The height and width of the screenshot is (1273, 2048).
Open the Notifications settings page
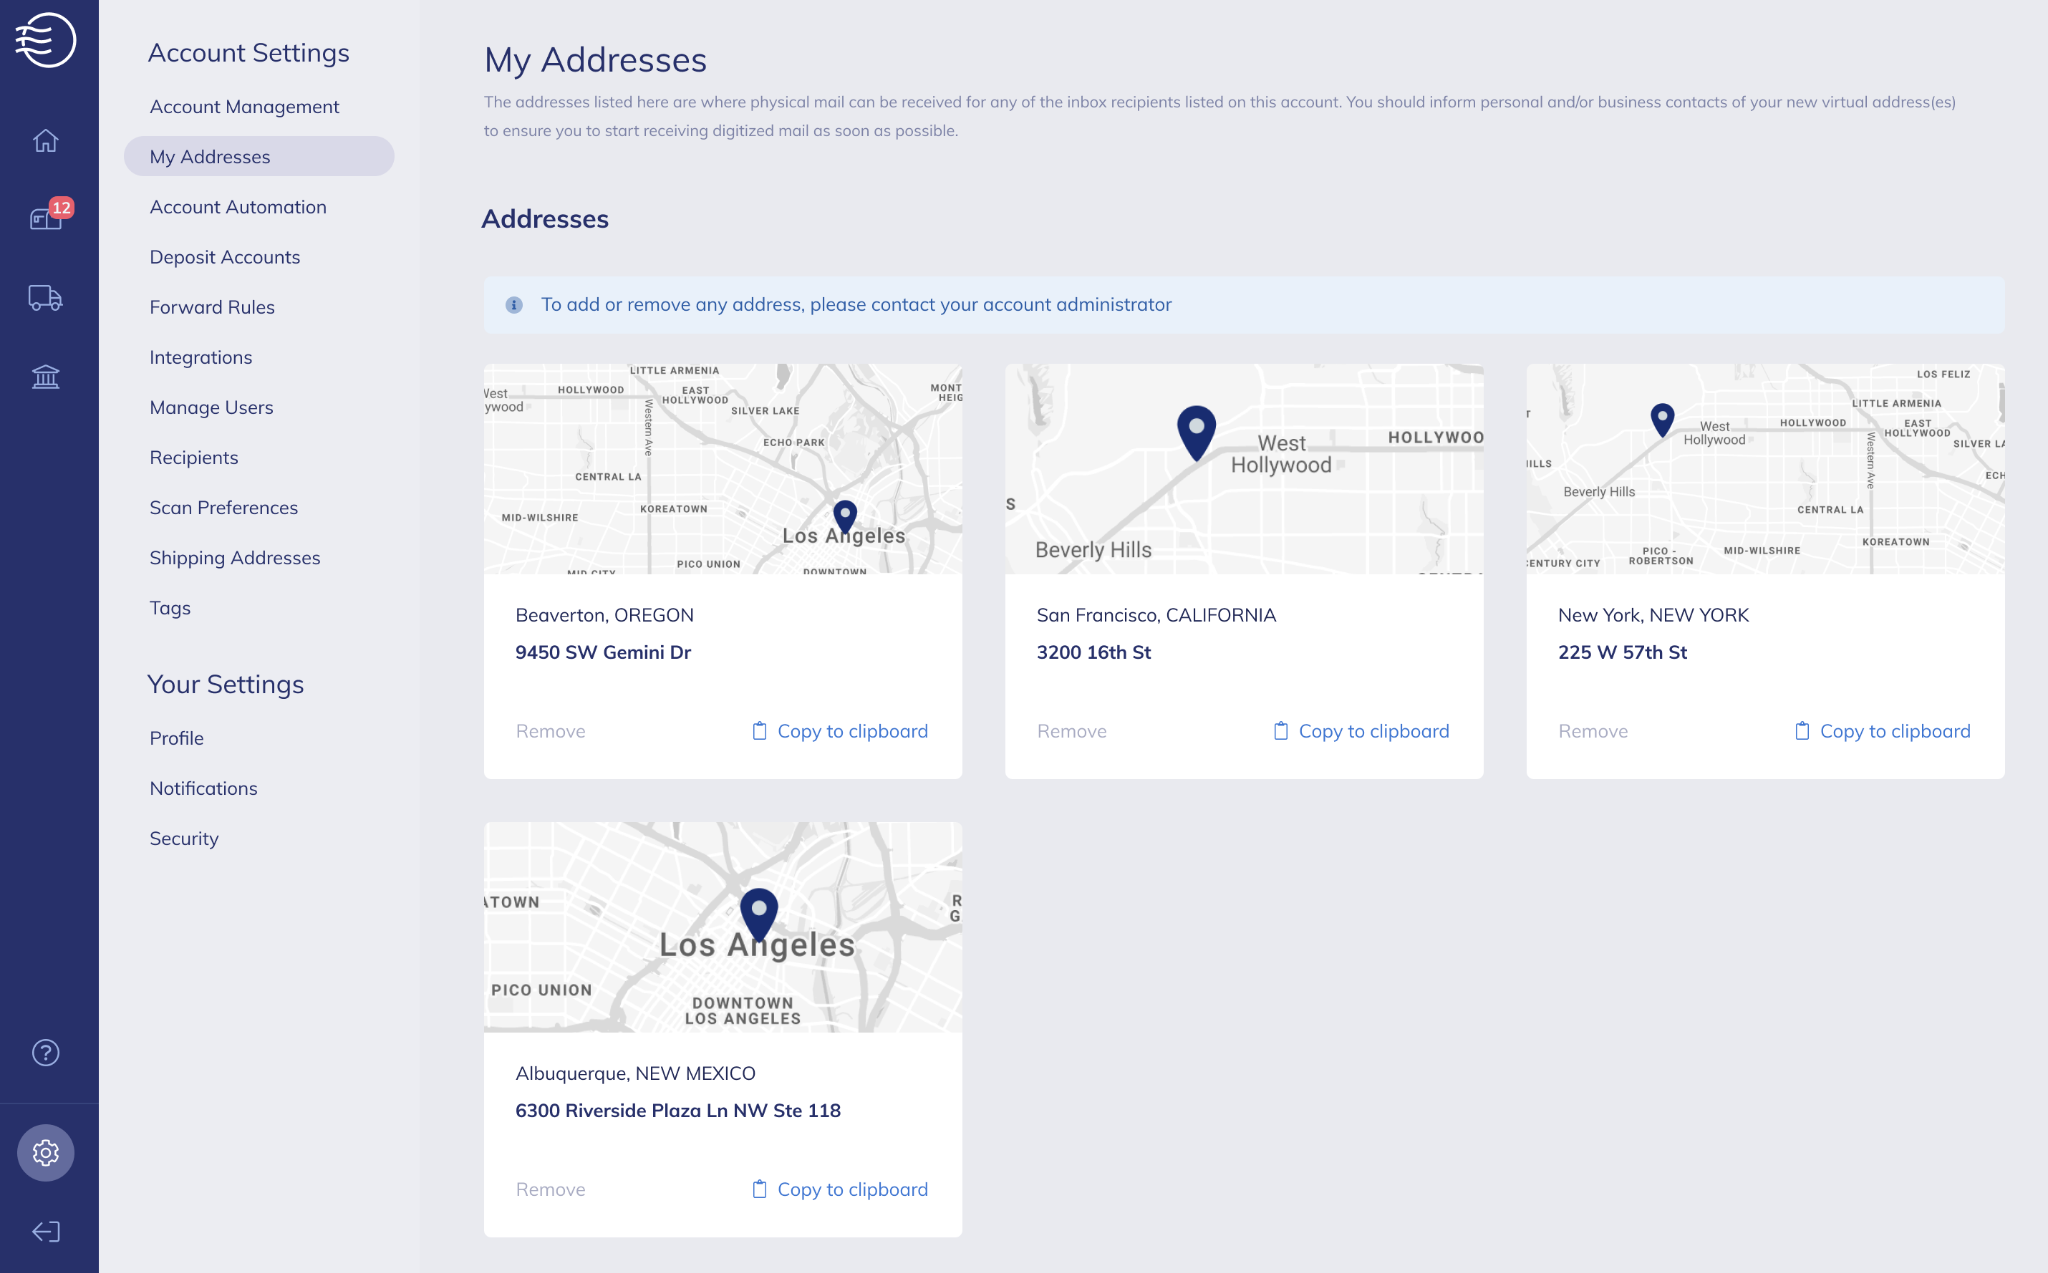click(203, 788)
